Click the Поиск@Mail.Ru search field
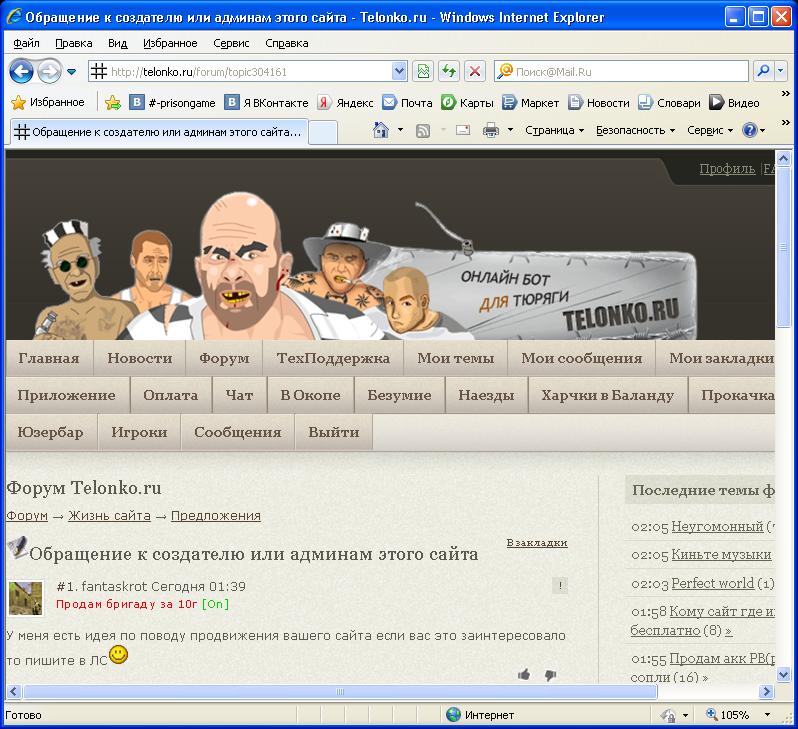Screen dimensions: 798x729 pos(621,72)
